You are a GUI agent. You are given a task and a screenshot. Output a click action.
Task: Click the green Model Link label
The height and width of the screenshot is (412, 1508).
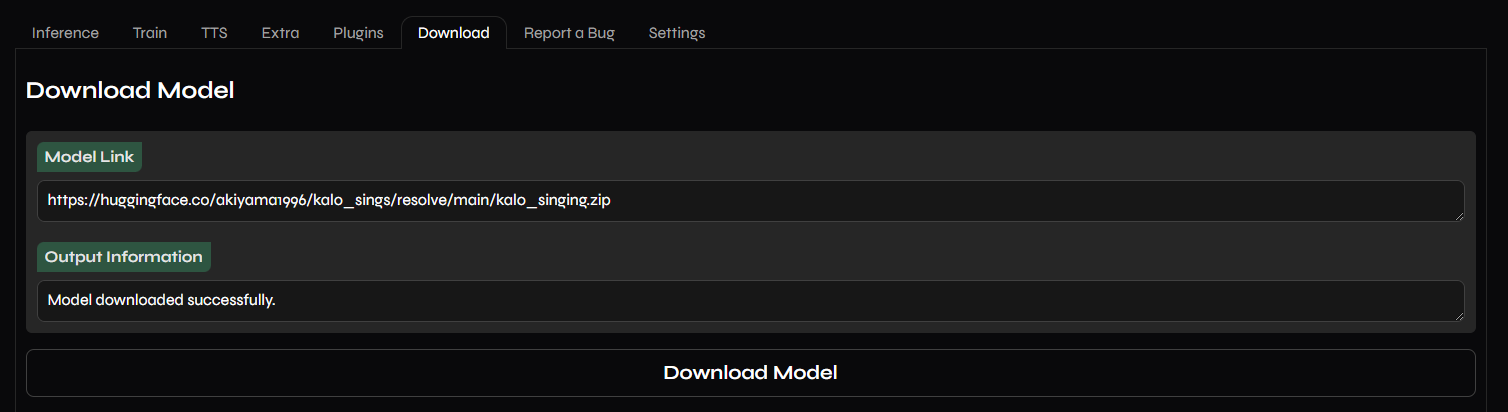pos(89,157)
